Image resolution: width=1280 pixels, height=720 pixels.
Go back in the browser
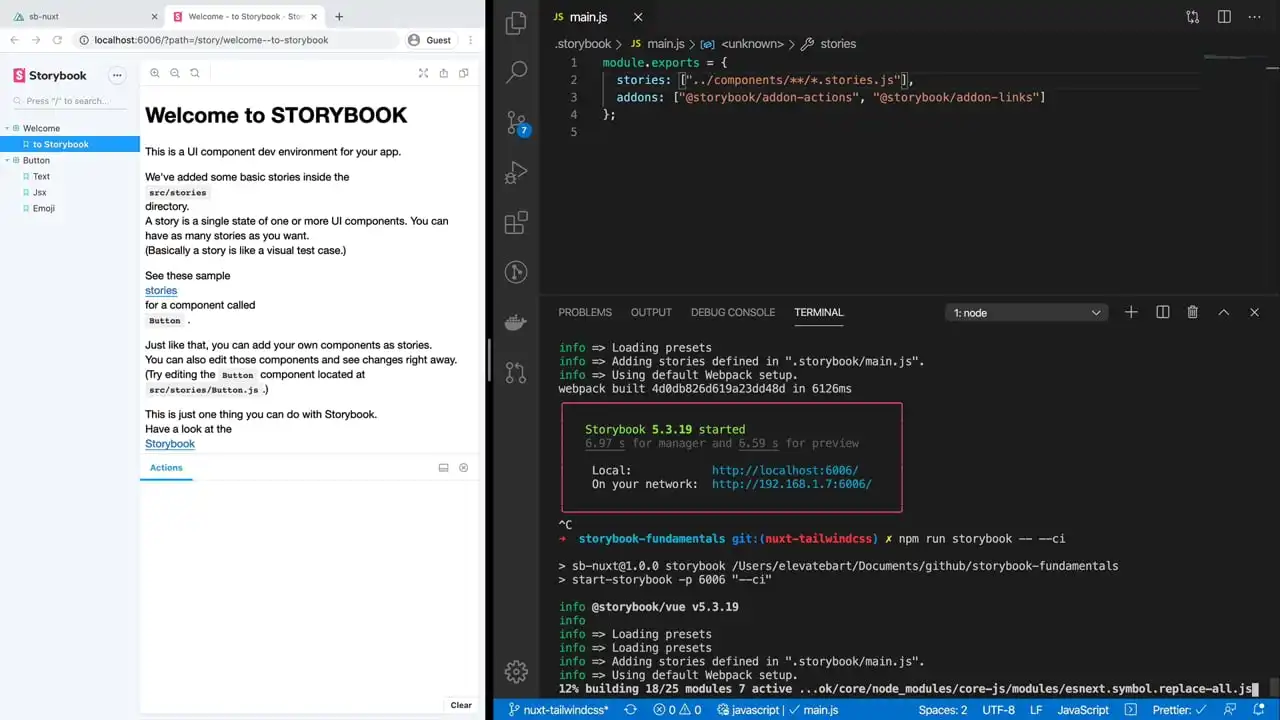pos(14,40)
